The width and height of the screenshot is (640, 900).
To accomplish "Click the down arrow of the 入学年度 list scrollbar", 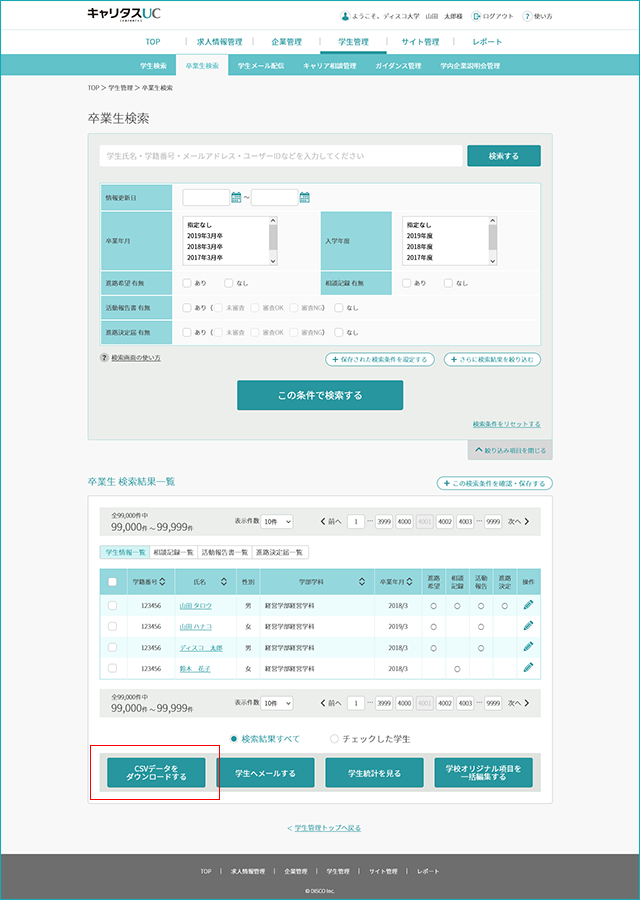I will (x=492, y=261).
